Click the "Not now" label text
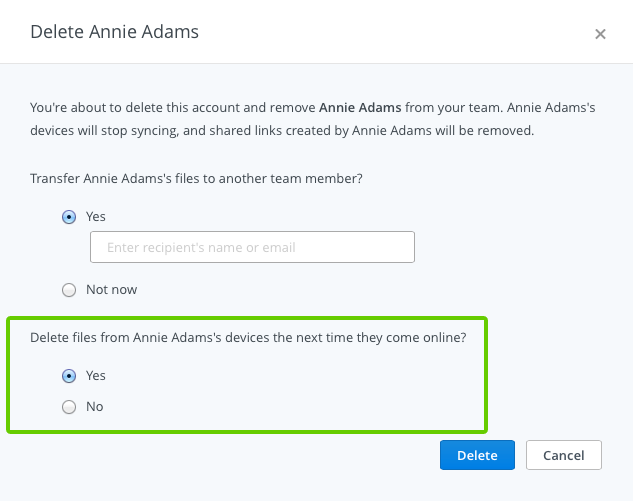633x501 pixels. (x=111, y=290)
